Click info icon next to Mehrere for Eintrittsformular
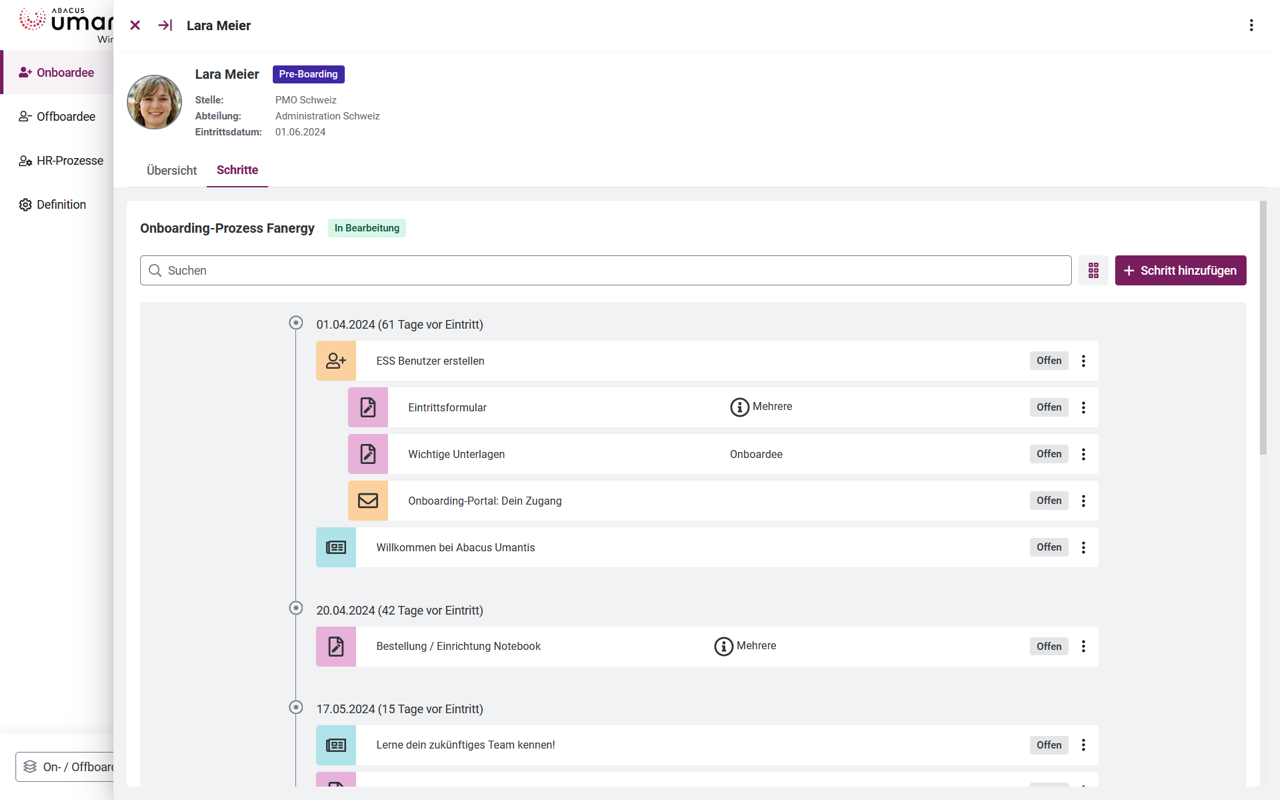Screen dimensions: 1280x800 tap(739, 407)
